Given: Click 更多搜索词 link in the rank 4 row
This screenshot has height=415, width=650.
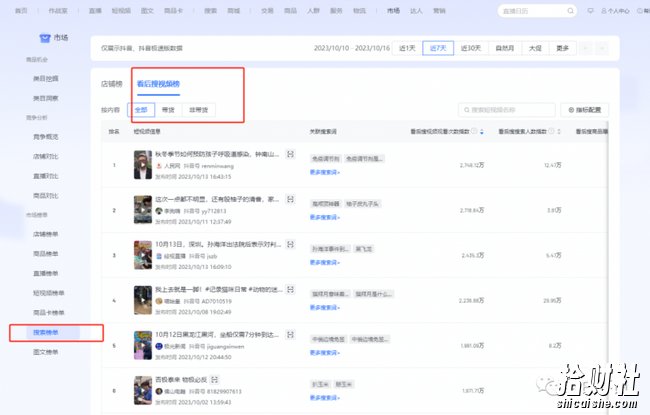Looking at the screenshot, I should (x=325, y=308).
